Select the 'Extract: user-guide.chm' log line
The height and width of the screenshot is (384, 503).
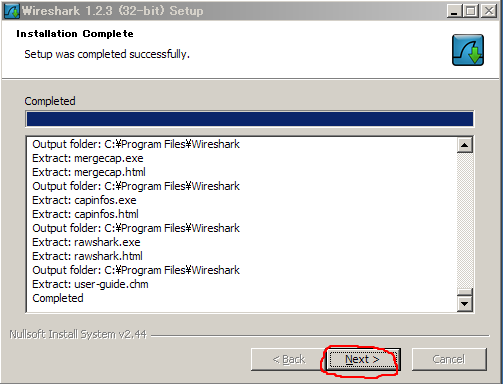pyautogui.click(x=90, y=284)
